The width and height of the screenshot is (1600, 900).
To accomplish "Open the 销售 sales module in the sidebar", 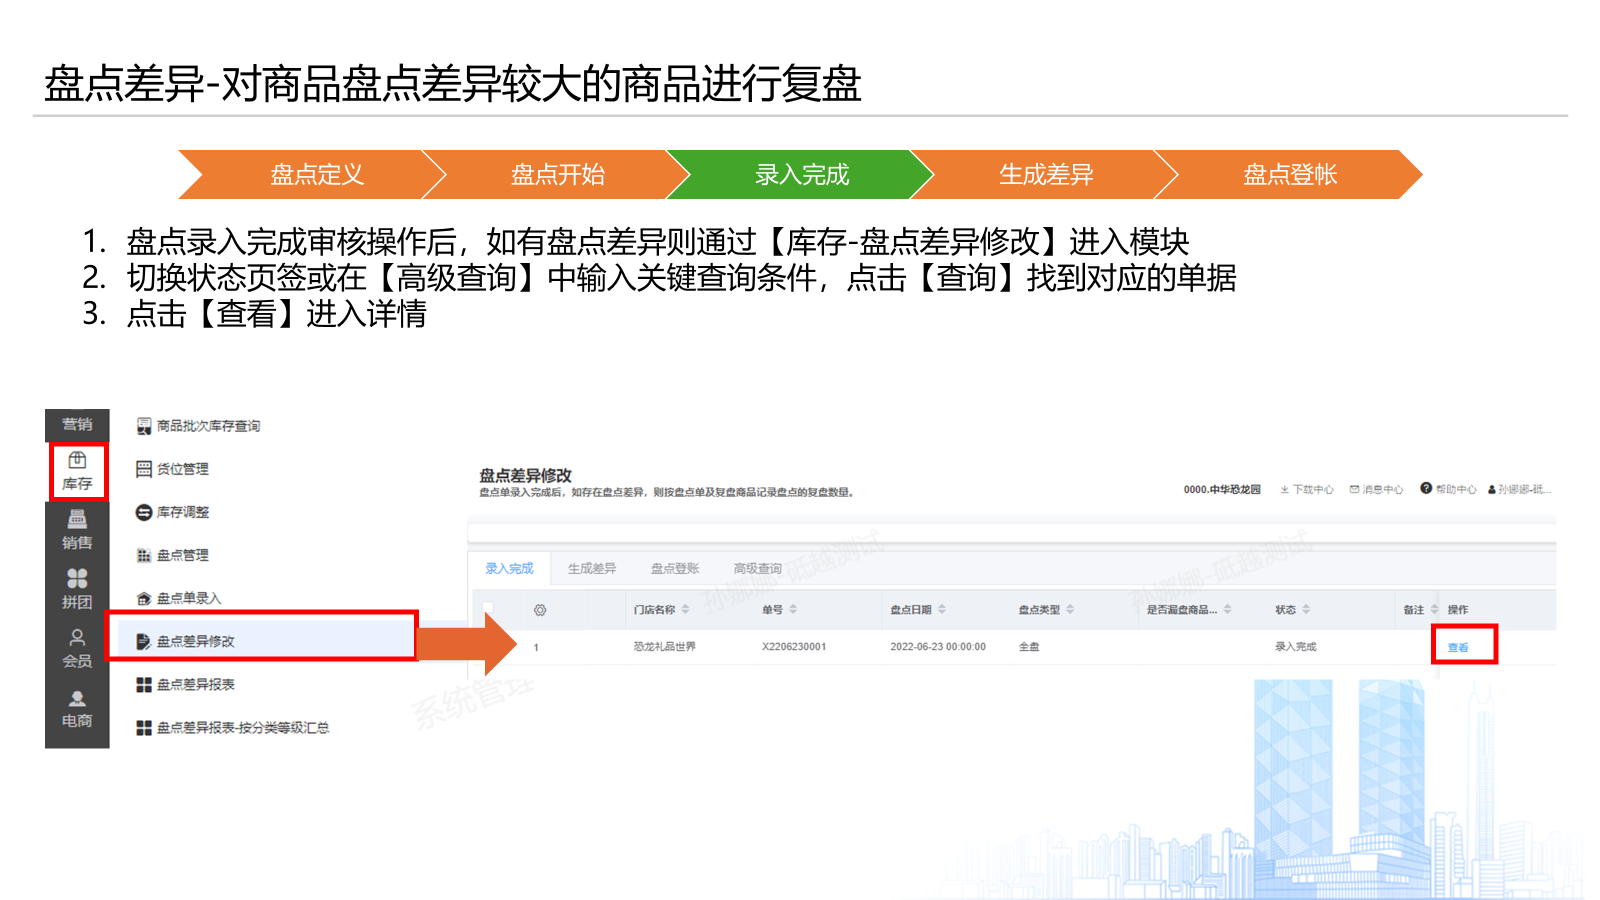I will 77,530.
